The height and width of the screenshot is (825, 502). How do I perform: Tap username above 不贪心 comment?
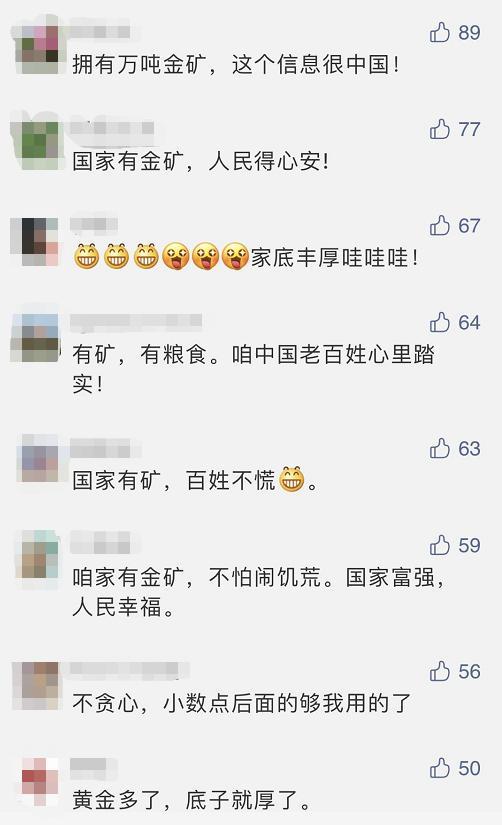(129, 669)
